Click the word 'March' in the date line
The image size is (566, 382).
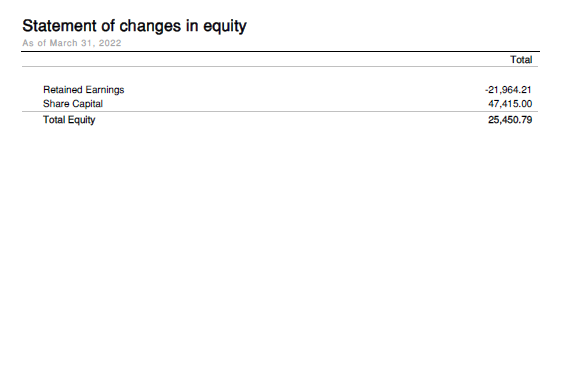tap(64, 43)
